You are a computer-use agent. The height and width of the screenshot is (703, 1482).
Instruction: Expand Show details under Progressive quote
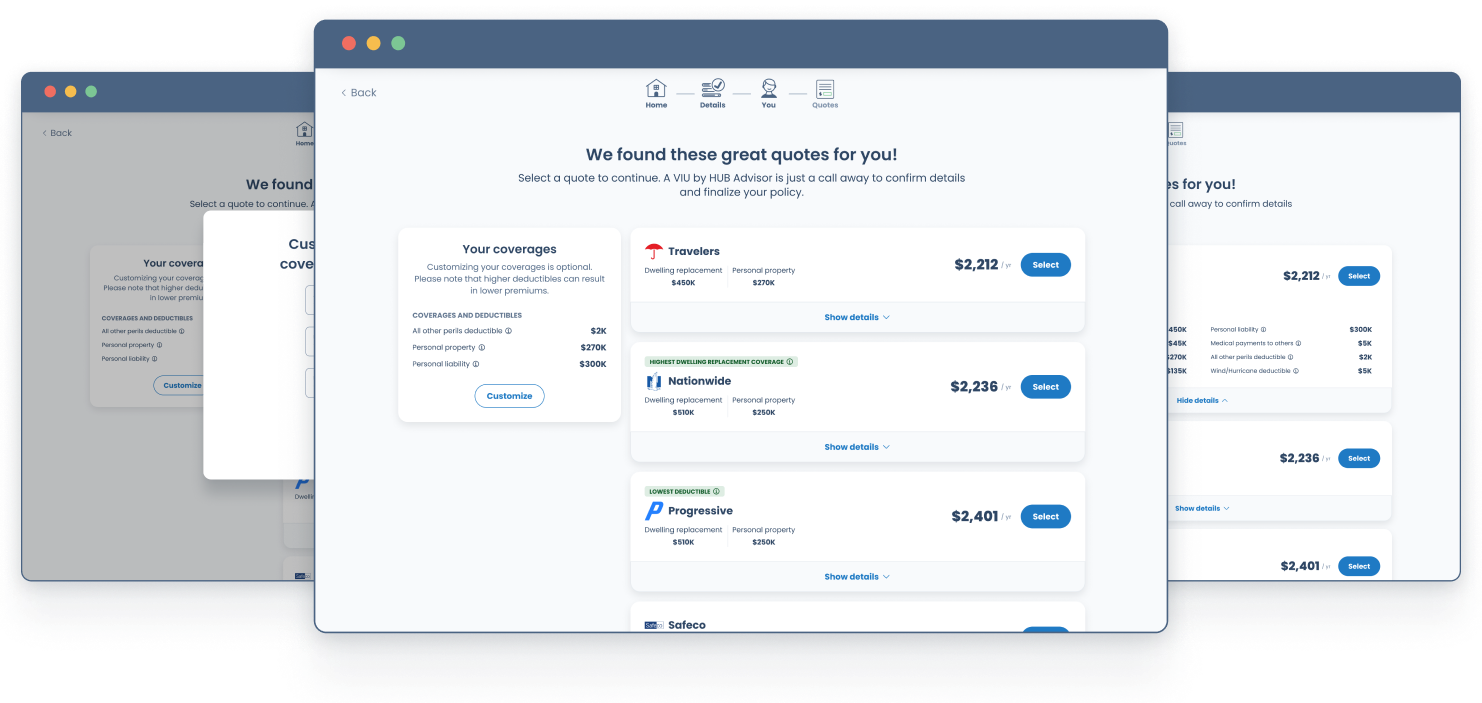point(857,577)
